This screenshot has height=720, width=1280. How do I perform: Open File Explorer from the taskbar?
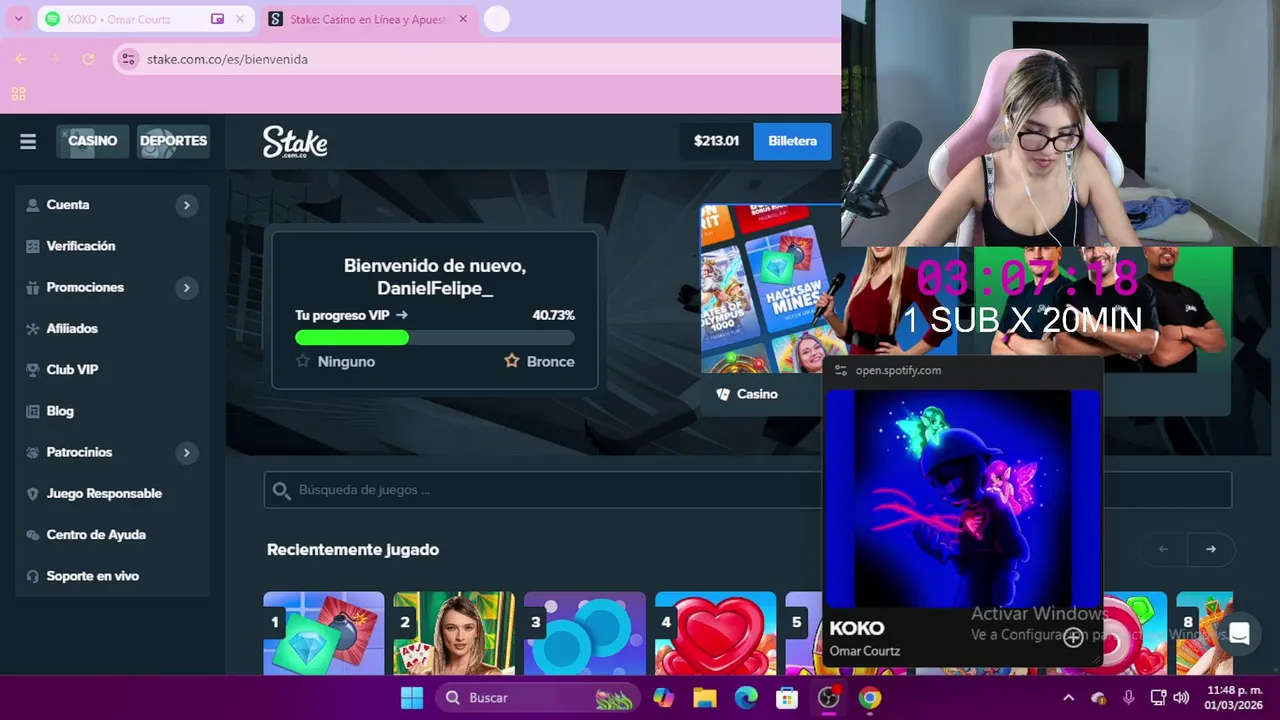click(x=705, y=698)
